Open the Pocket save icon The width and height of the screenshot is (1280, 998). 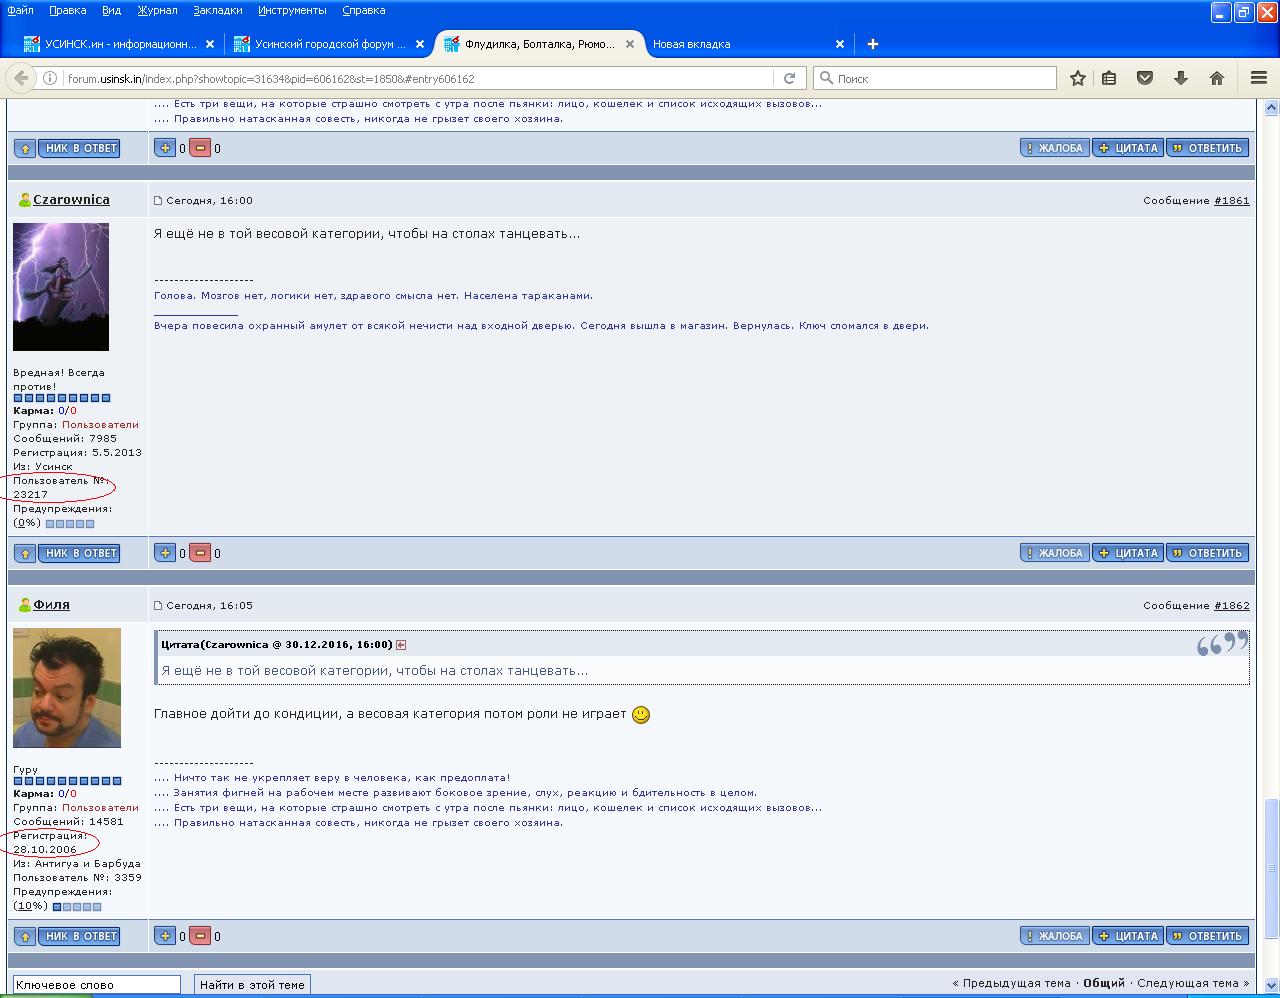click(x=1145, y=78)
